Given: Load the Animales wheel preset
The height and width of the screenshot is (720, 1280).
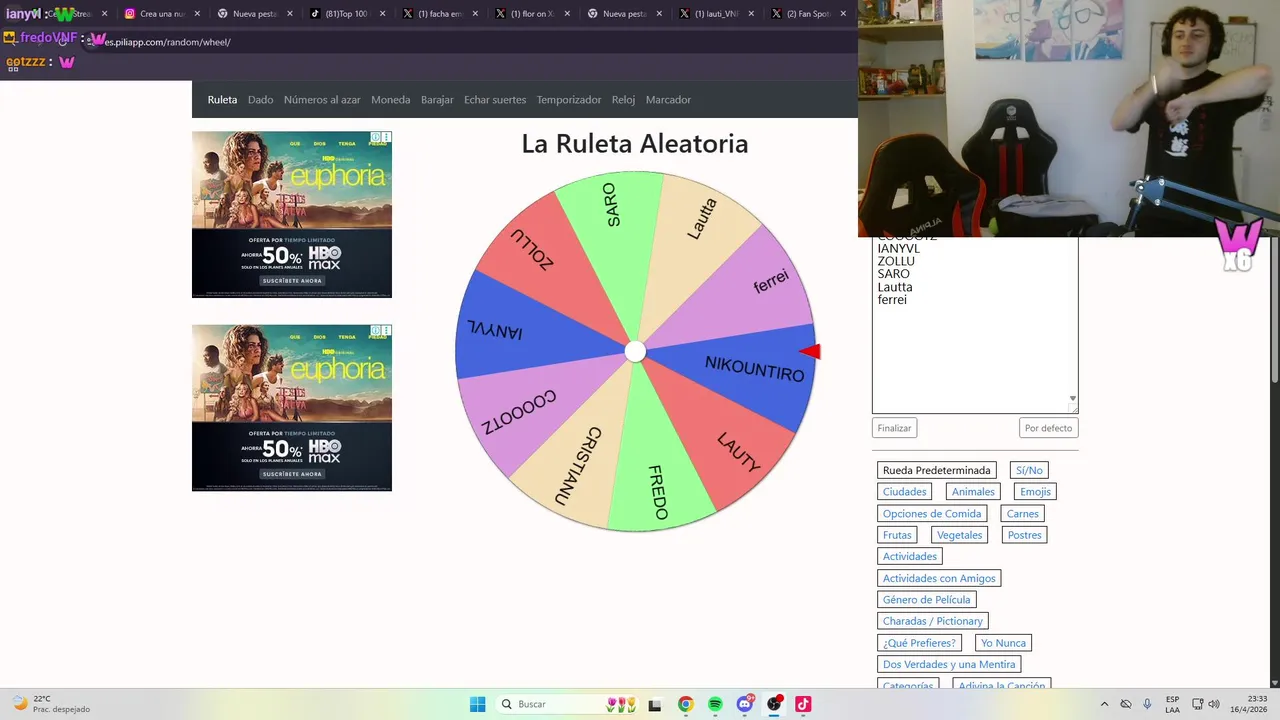Looking at the screenshot, I should tap(973, 492).
